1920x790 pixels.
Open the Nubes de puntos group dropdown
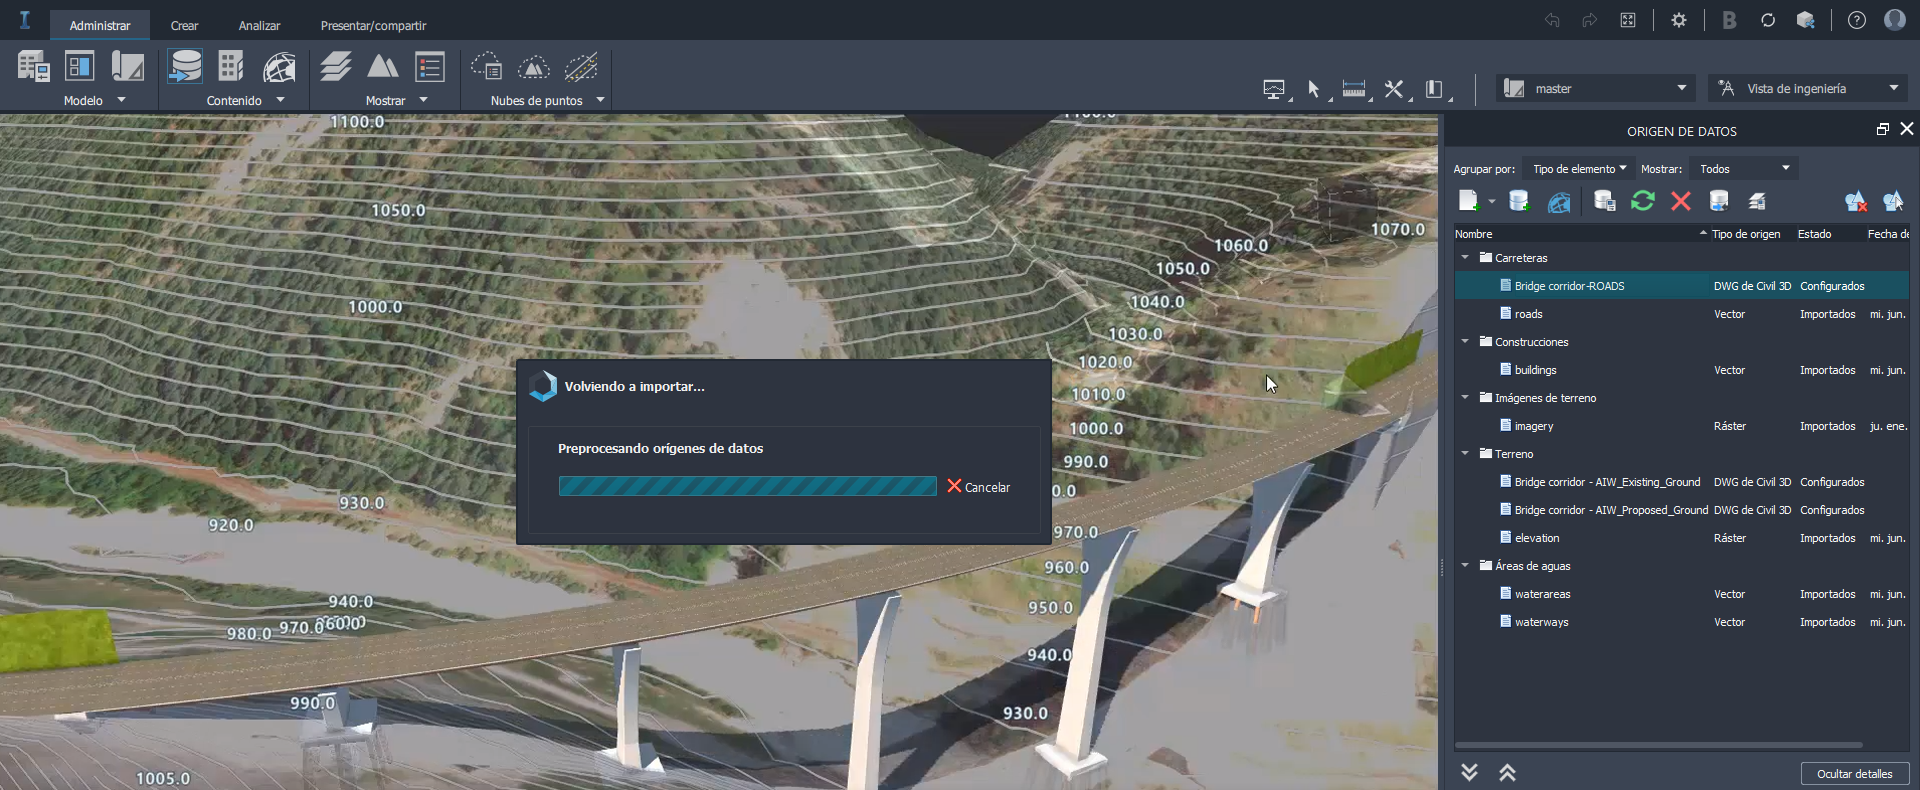[601, 100]
